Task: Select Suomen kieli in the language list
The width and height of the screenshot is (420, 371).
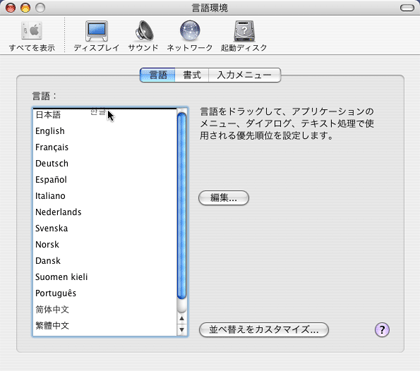Action: click(x=105, y=277)
